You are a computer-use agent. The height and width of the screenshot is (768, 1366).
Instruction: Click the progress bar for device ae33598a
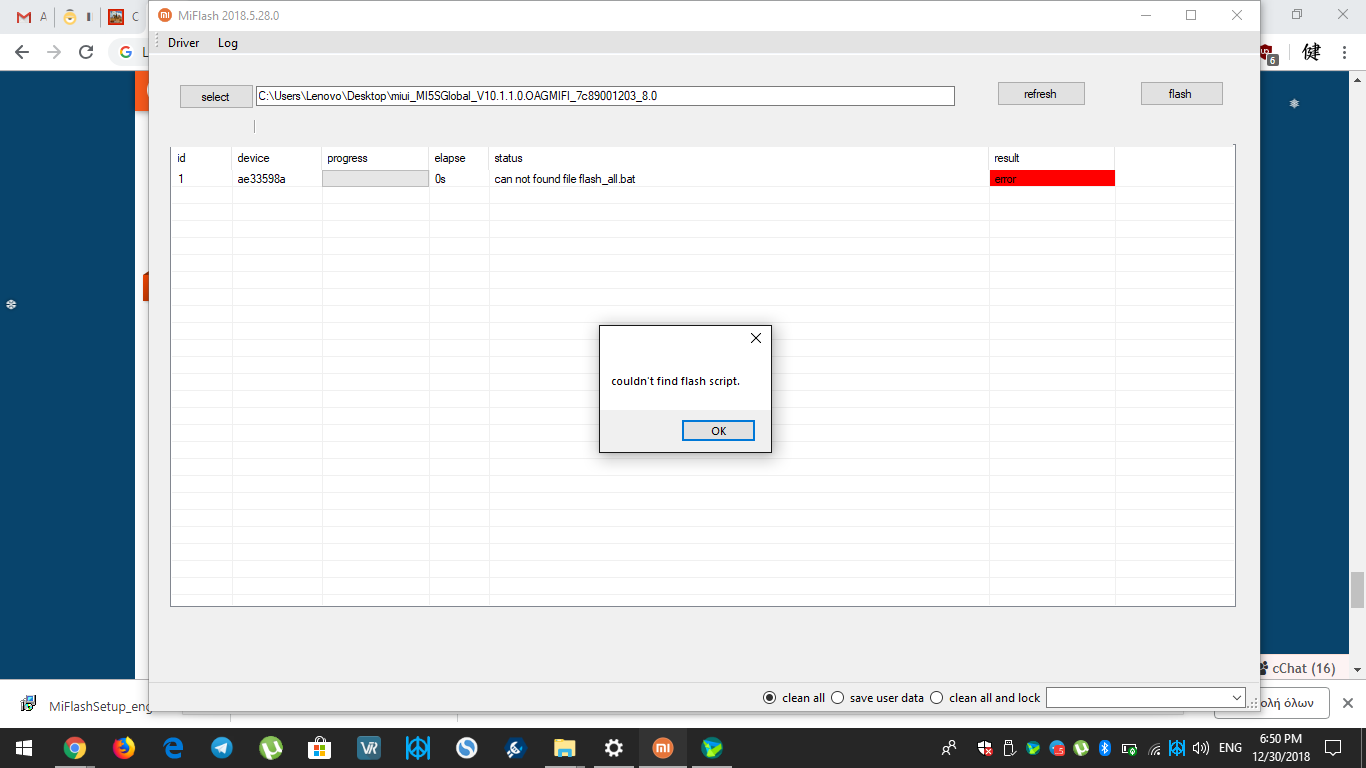pyautogui.click(x=375, y=179)
